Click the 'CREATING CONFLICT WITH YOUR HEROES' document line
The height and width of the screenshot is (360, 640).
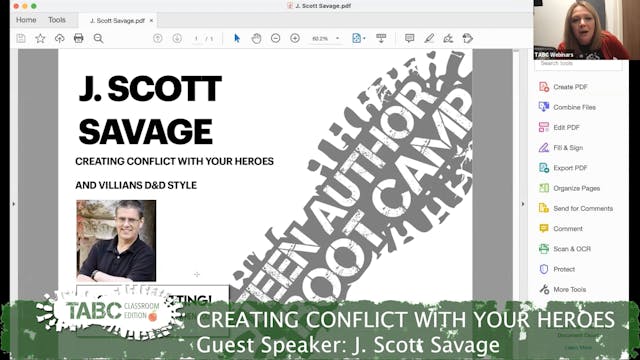[x=174, y=161]
